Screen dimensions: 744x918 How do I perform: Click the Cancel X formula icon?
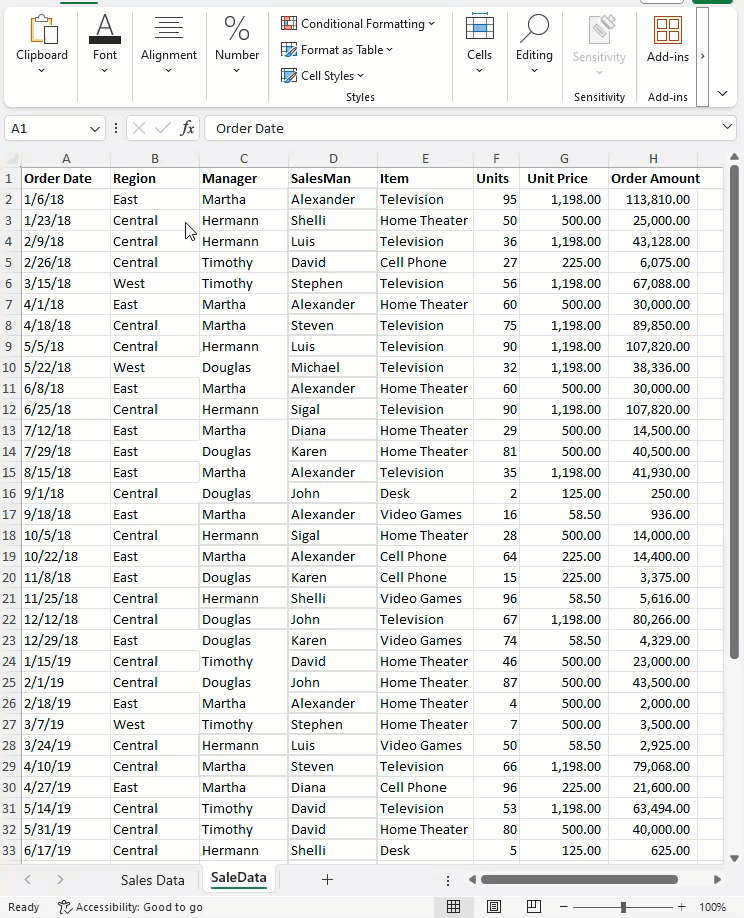point(139,128)
